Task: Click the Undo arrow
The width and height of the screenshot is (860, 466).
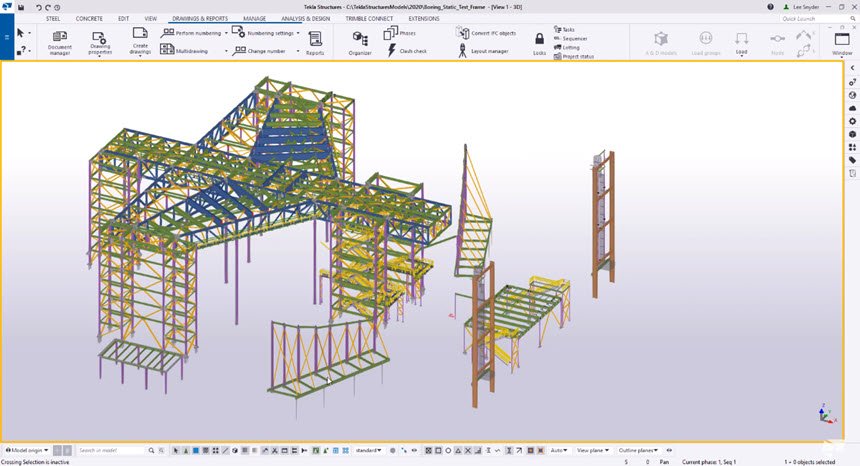Action: tap(38, 7)
